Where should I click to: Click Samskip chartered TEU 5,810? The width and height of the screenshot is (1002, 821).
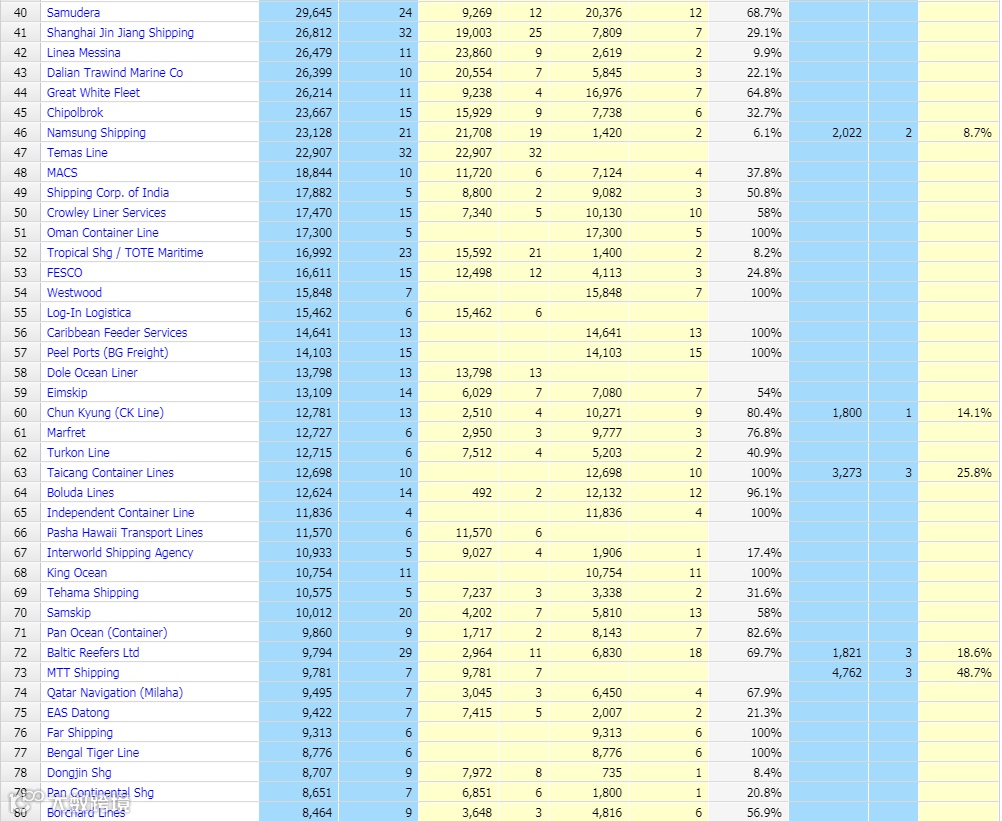click(x=606, y=613)
